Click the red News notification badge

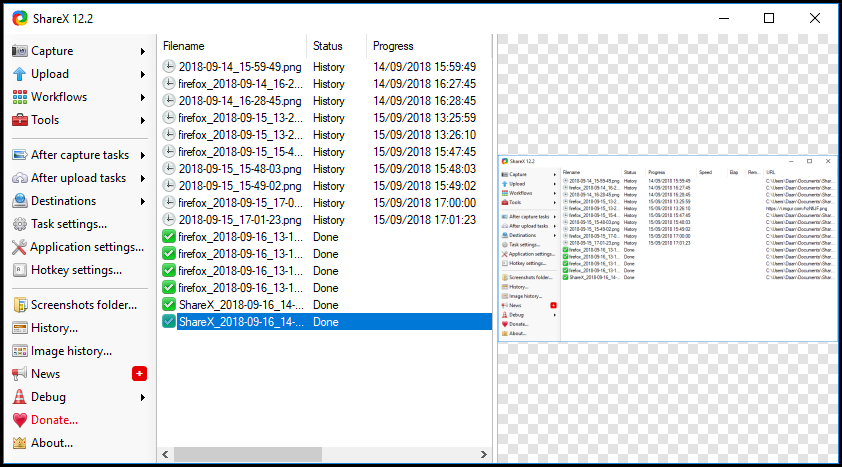tap(139, 374)
